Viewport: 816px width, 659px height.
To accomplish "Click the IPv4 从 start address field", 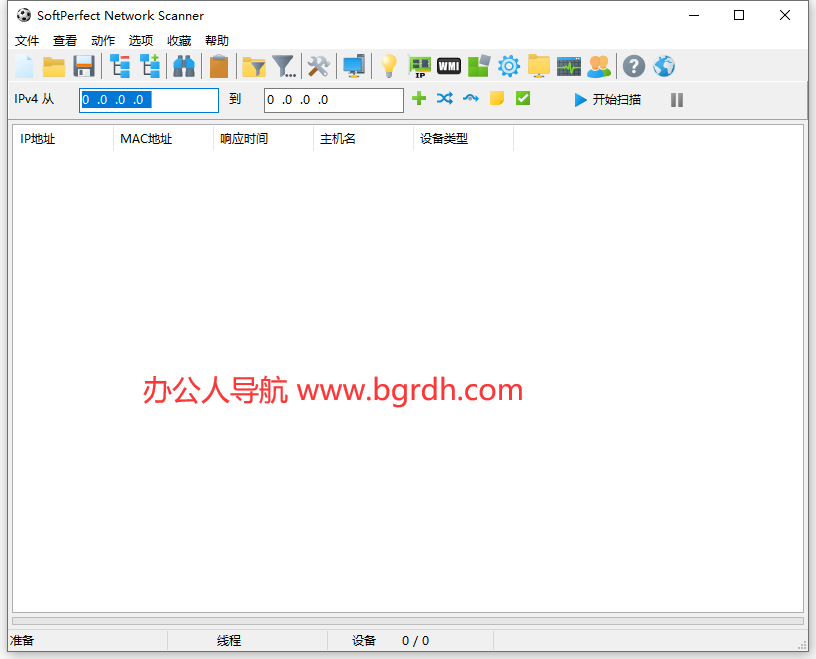I will tap(149, 100).
